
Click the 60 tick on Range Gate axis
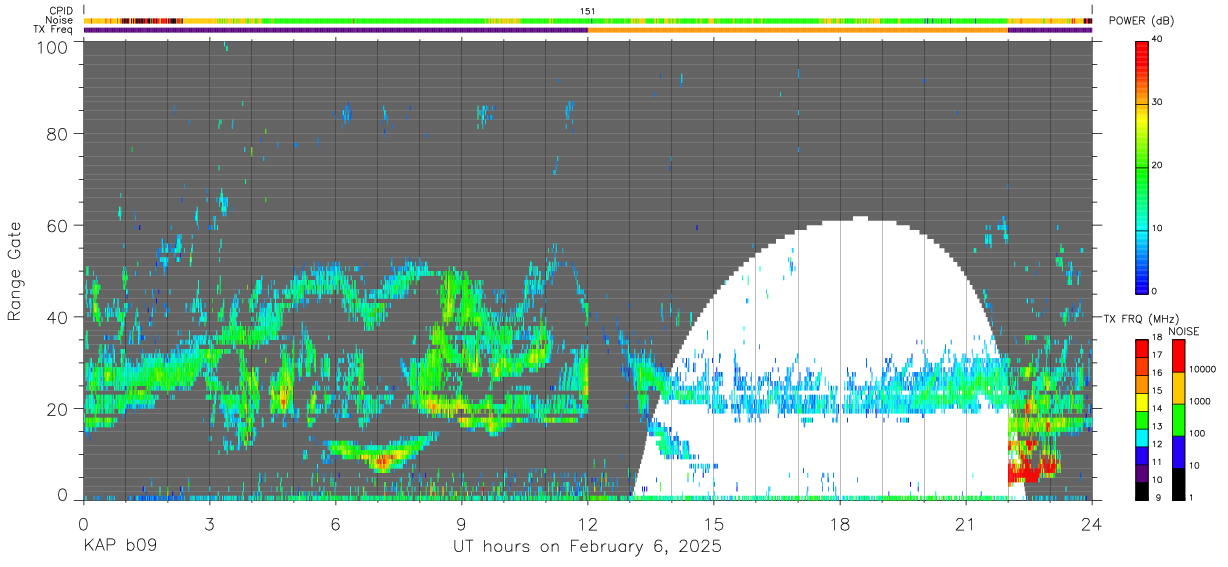click(58, 225)
